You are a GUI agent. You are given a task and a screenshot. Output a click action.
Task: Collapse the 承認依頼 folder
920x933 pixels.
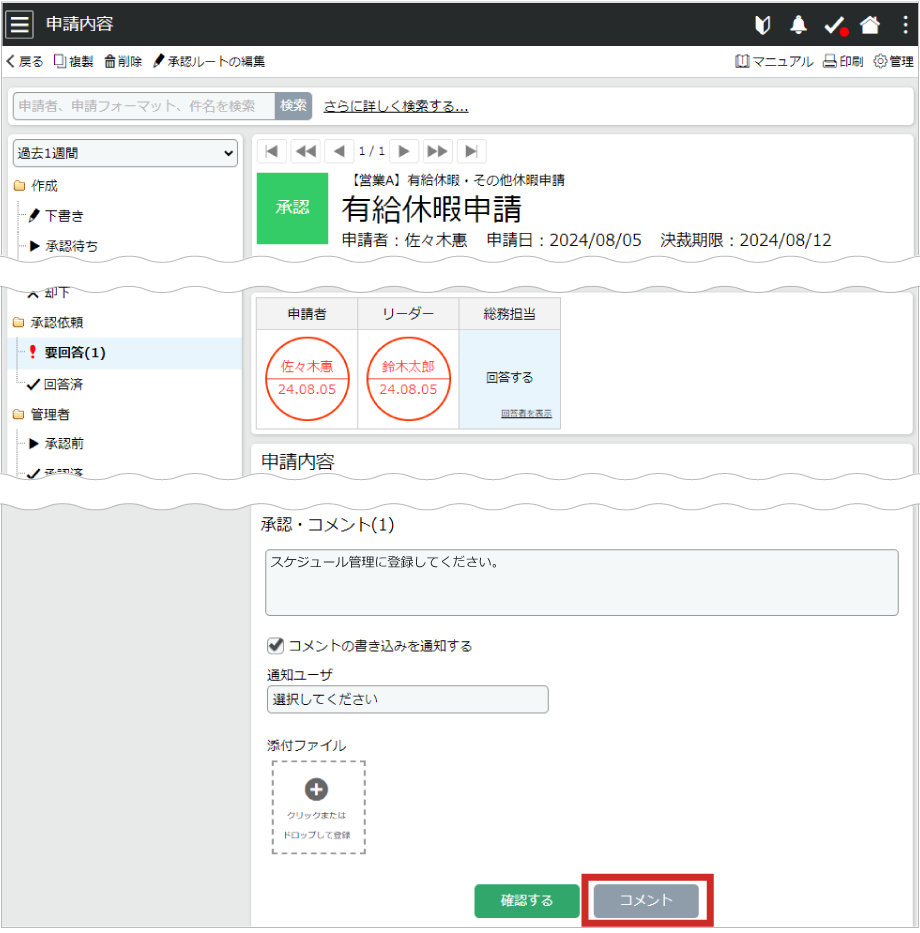point(20,323)
